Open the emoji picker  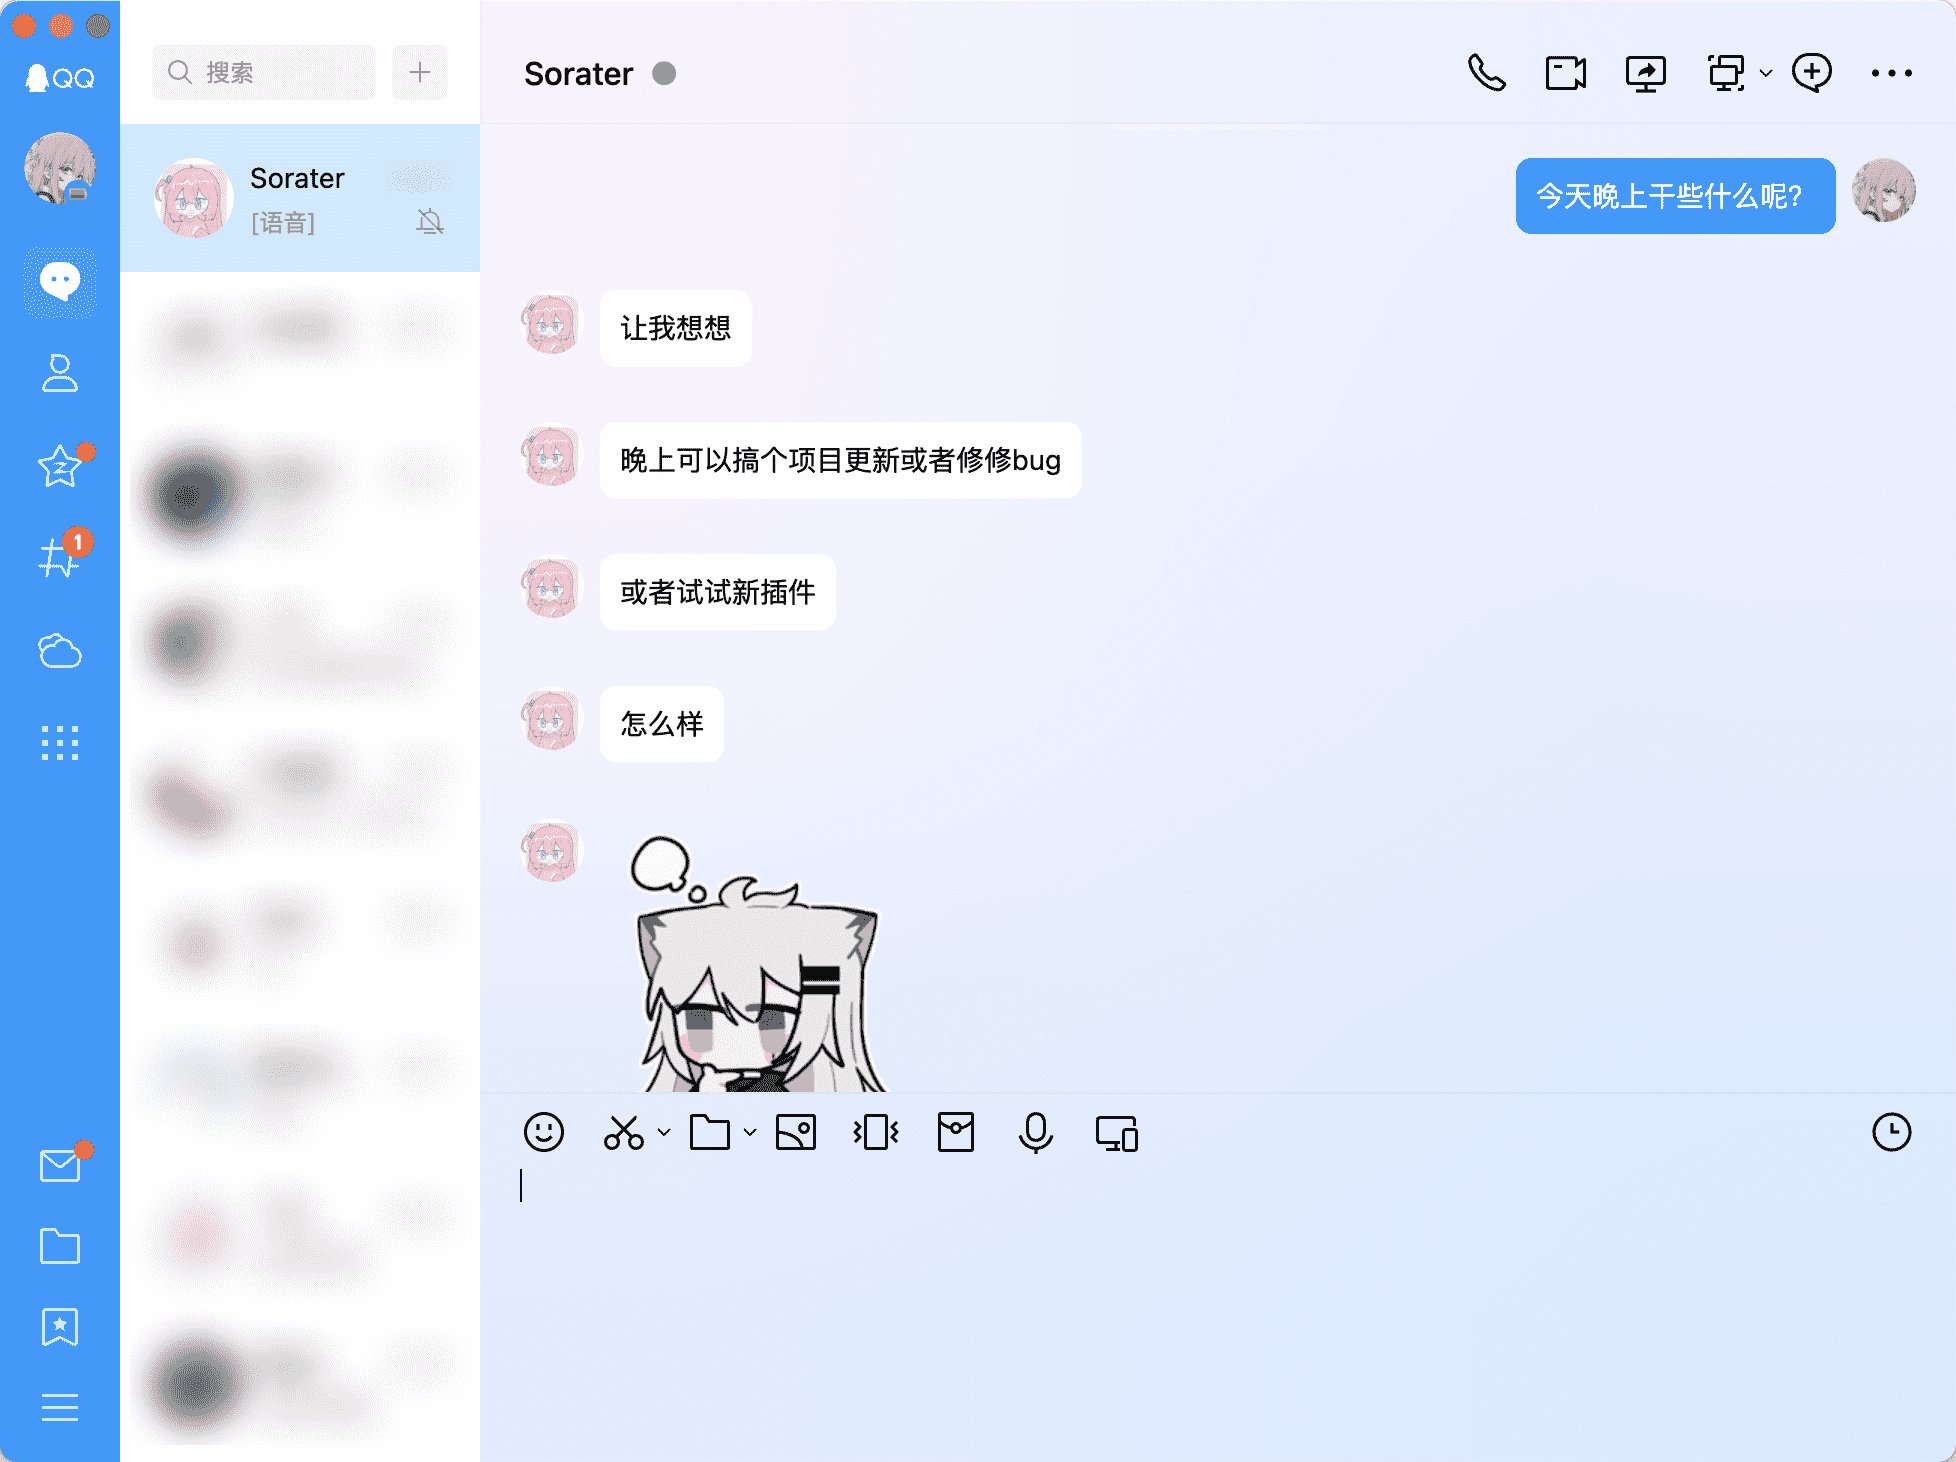tap(545, 1133)
